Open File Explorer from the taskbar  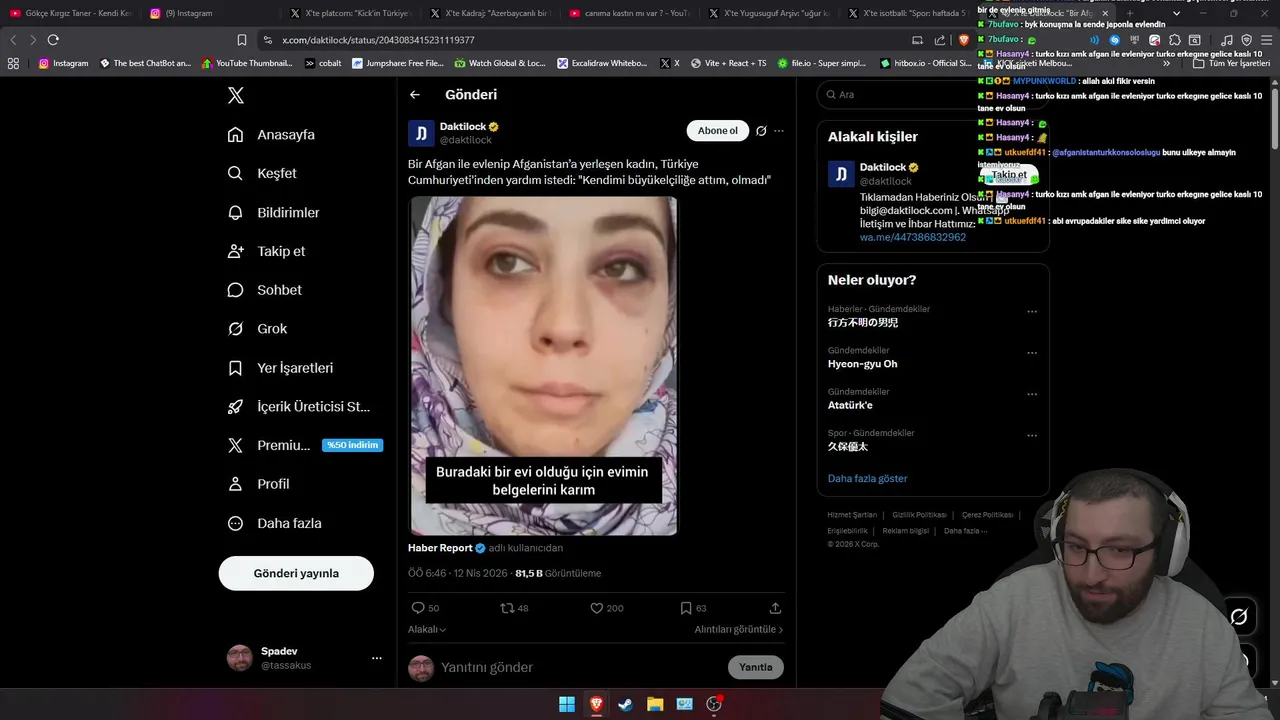tap(655, 704)
